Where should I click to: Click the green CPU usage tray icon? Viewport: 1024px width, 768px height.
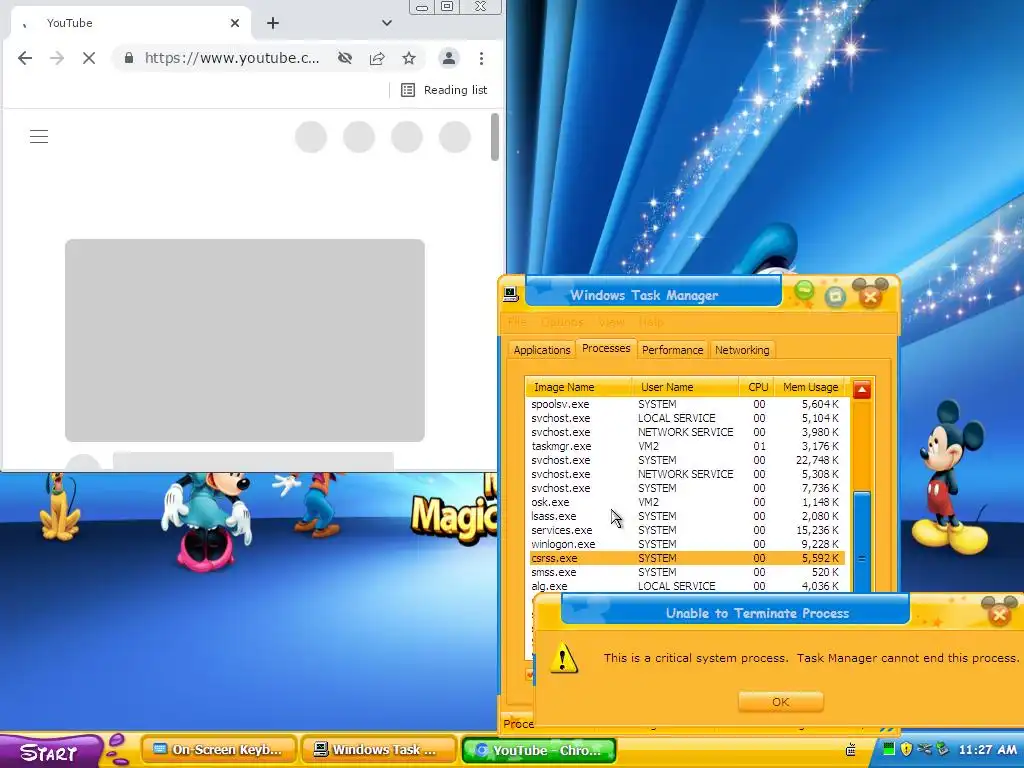coord(888,749)
